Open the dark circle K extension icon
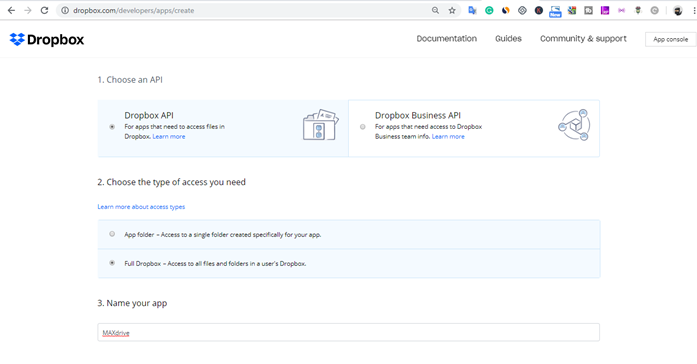 [539, 10]
